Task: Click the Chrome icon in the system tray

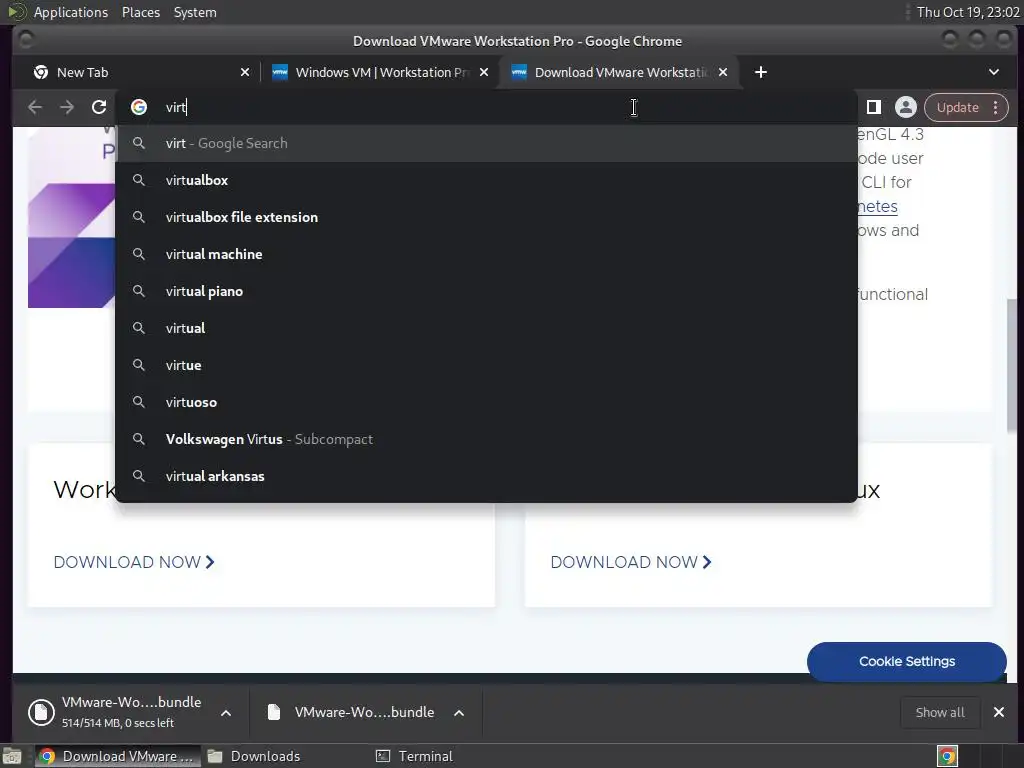Action: [946, 756]
